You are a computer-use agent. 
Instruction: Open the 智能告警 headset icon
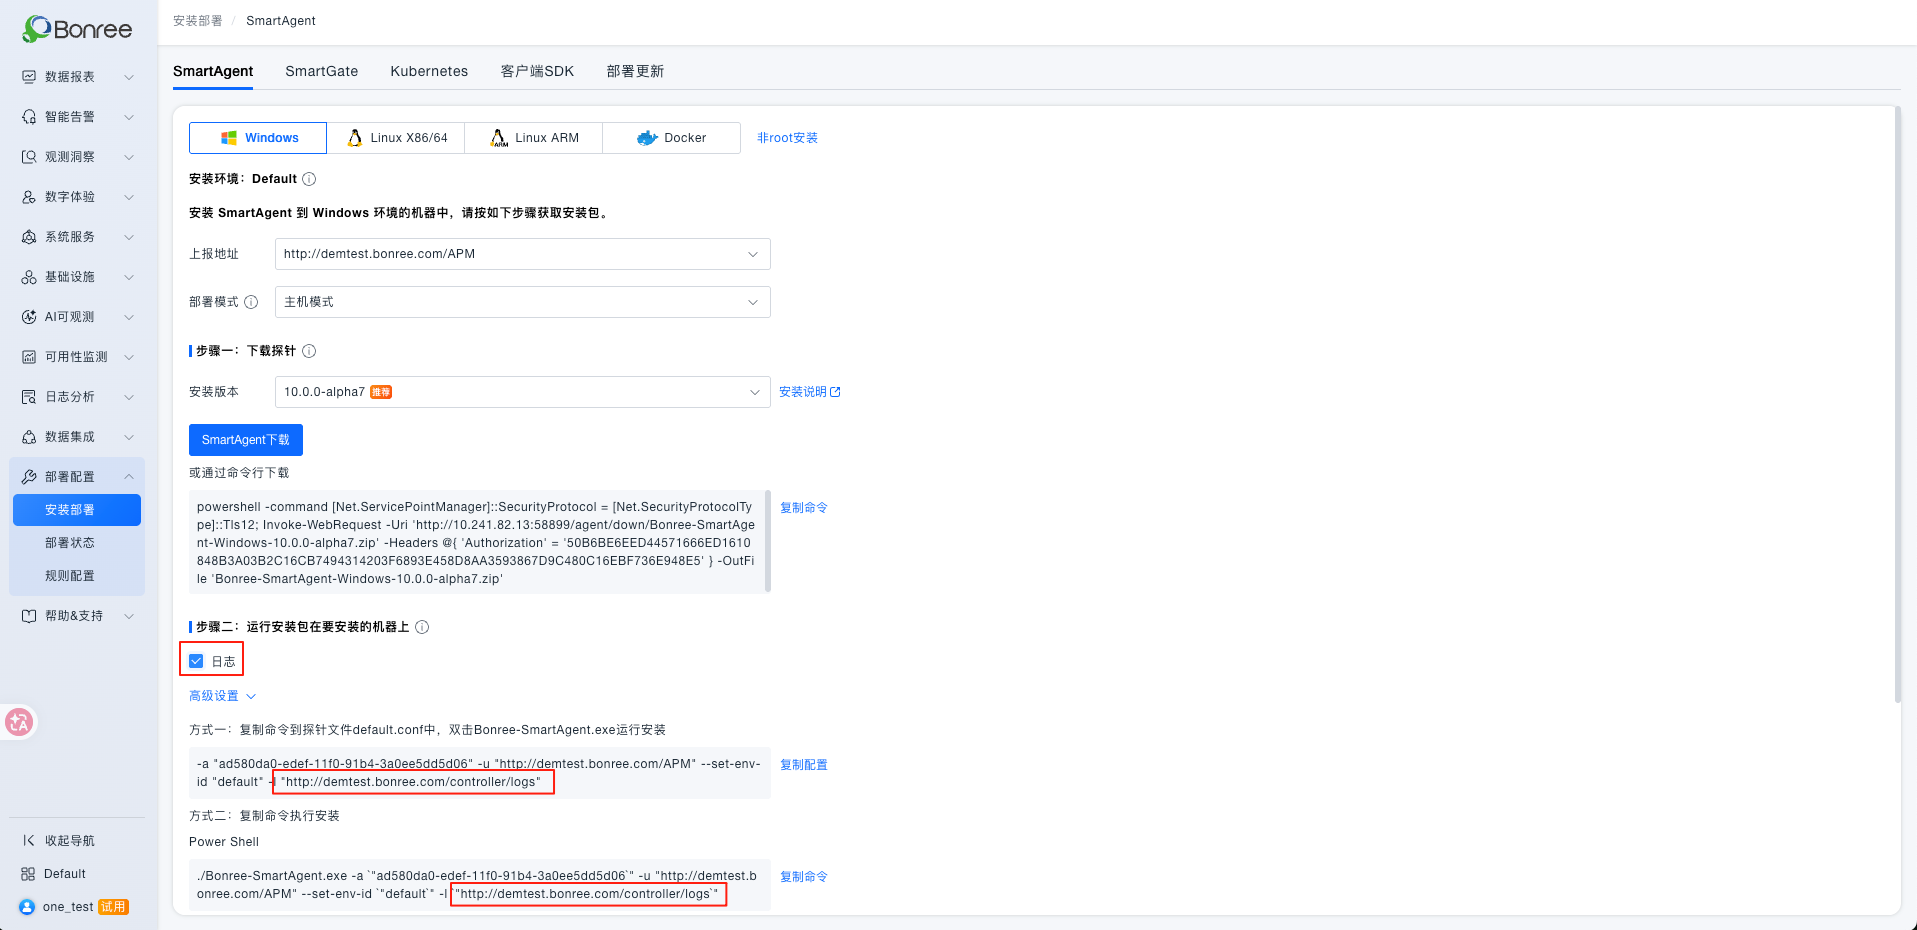tap(29, 117)
